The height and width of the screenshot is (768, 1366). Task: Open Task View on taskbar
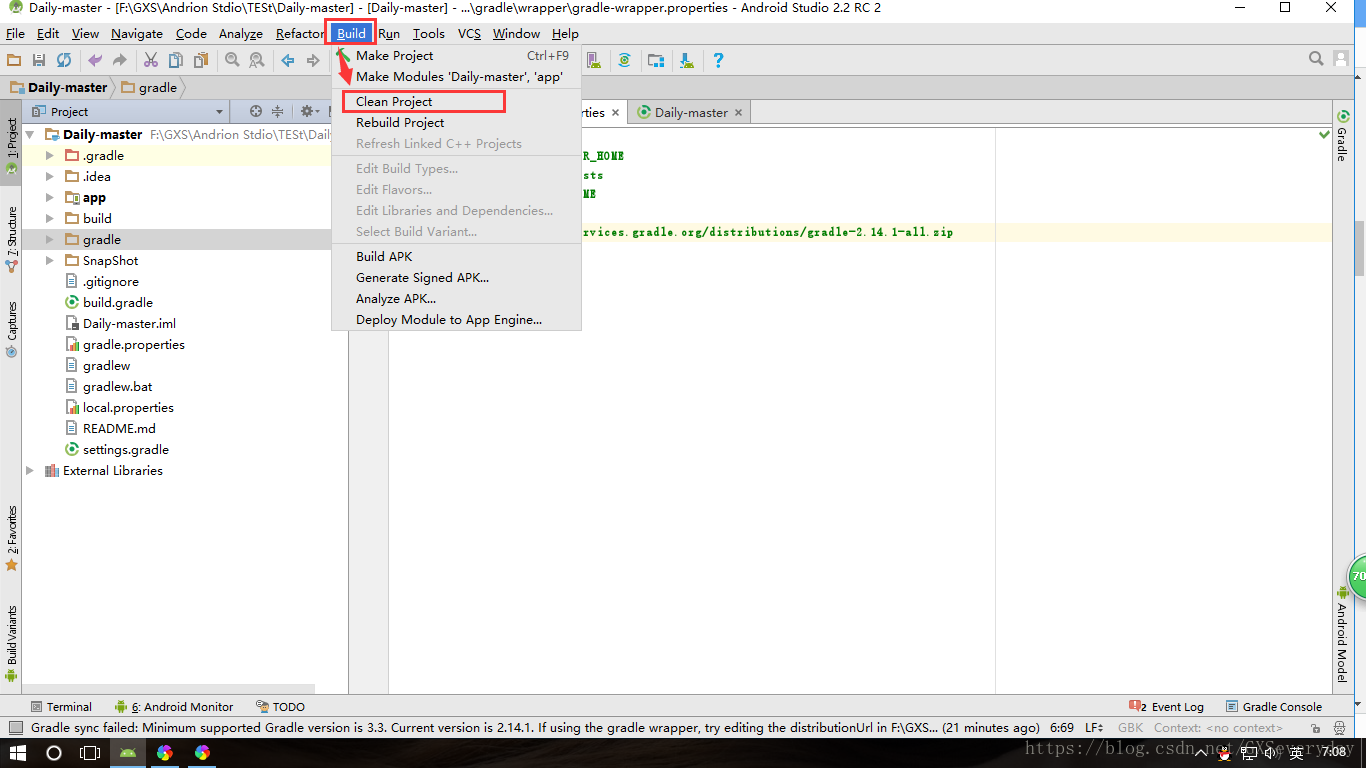click(91, 753)
